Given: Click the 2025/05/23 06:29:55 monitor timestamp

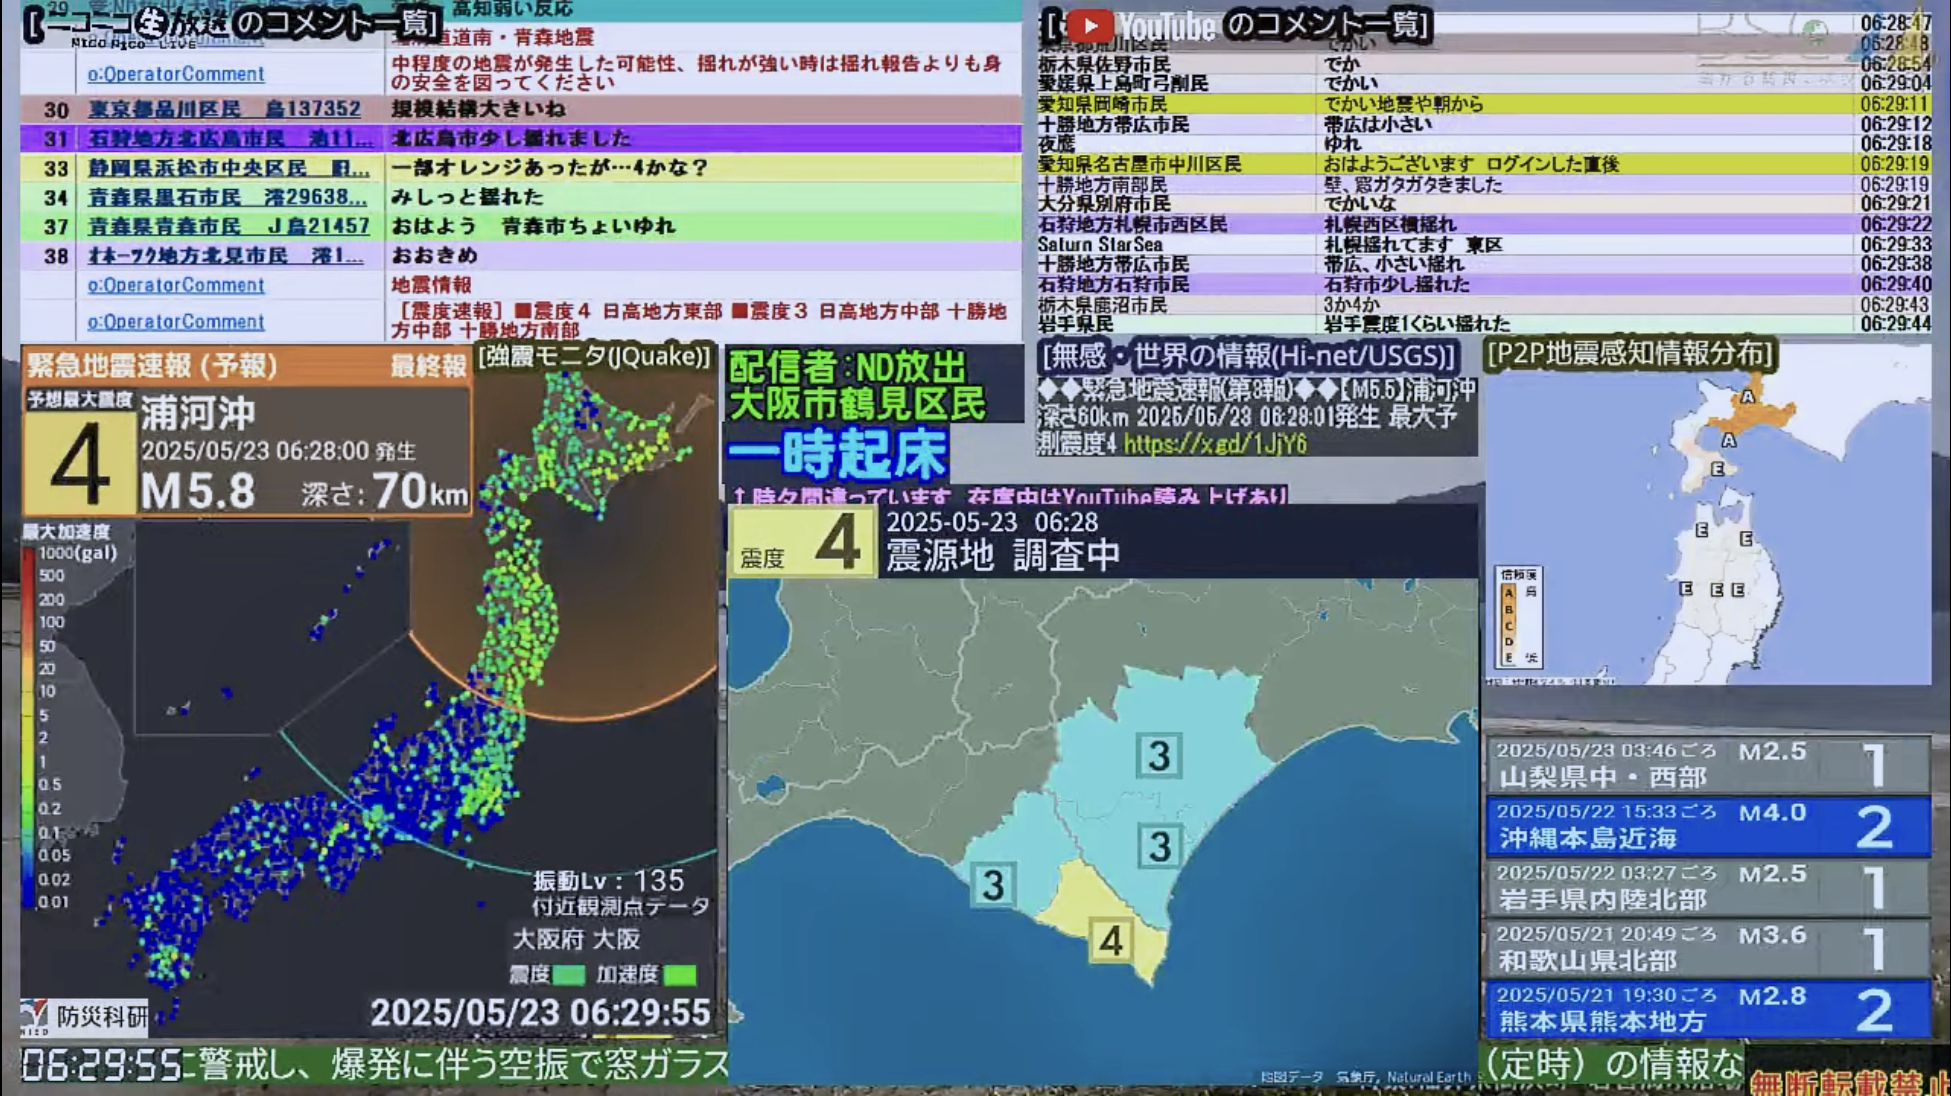Looking at the screenshot, I should point(540,1013).
